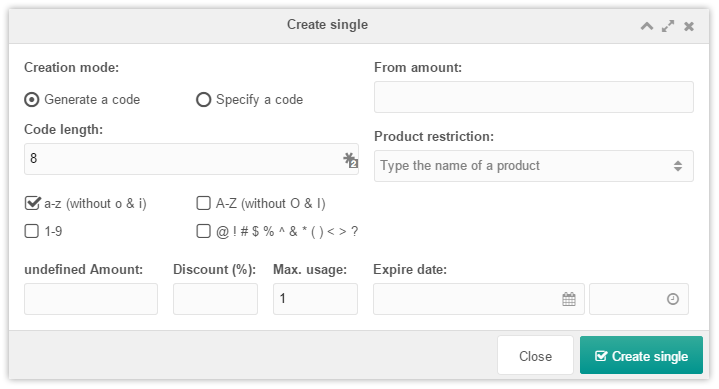Viewport: 719px width, 389px height.
Task: Close the dialog with the X icon
Action: pos(689,27)
